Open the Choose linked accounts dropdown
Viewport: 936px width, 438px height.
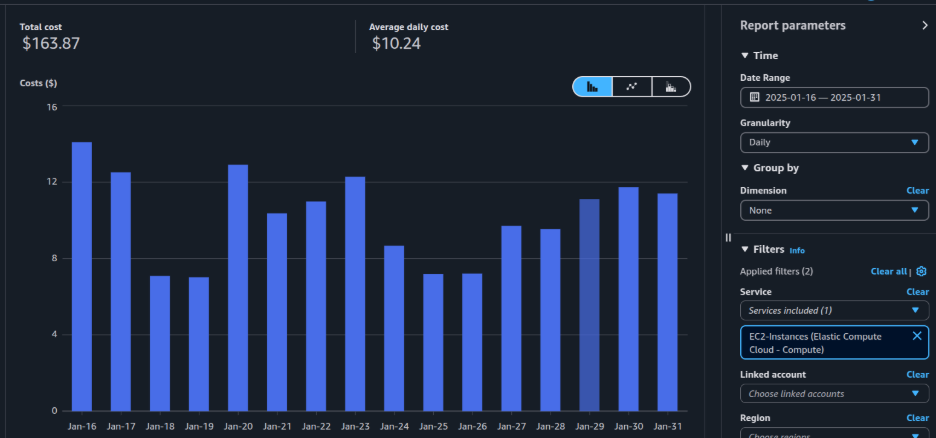point(834,394)
